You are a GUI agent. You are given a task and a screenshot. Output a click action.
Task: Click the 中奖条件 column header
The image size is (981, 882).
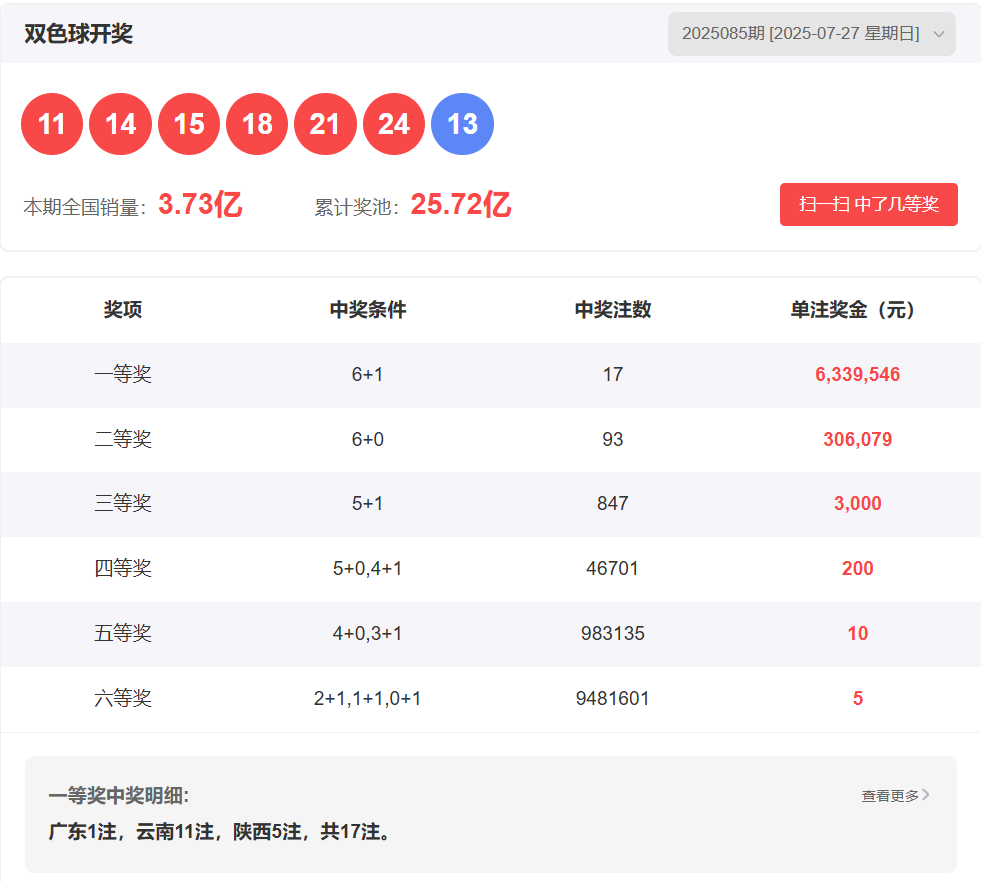pos(368,310)
